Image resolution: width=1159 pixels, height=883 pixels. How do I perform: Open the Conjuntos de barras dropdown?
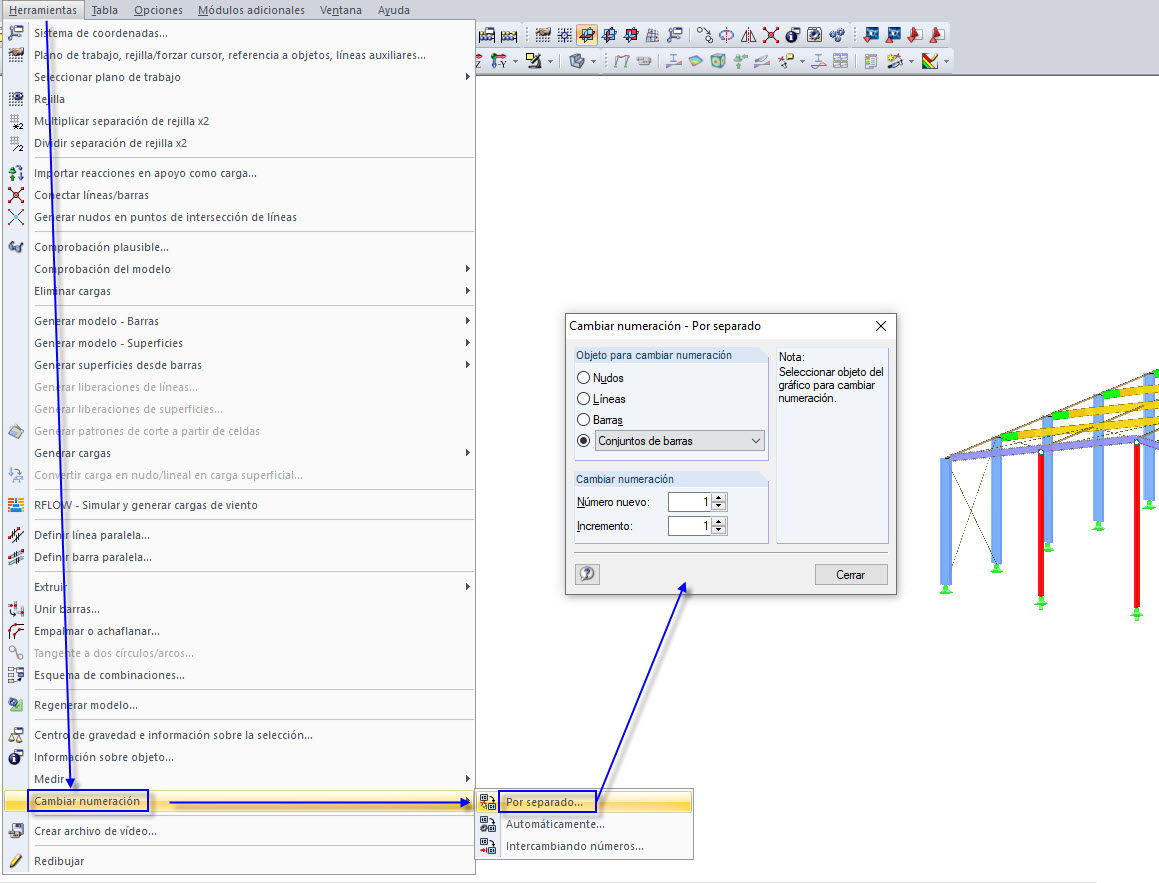point(679,440)
